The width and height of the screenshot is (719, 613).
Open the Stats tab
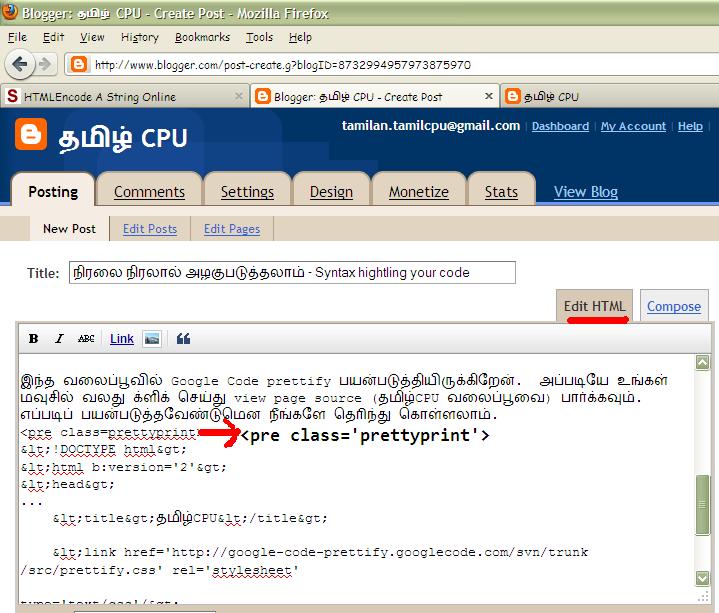pos(501,191)
